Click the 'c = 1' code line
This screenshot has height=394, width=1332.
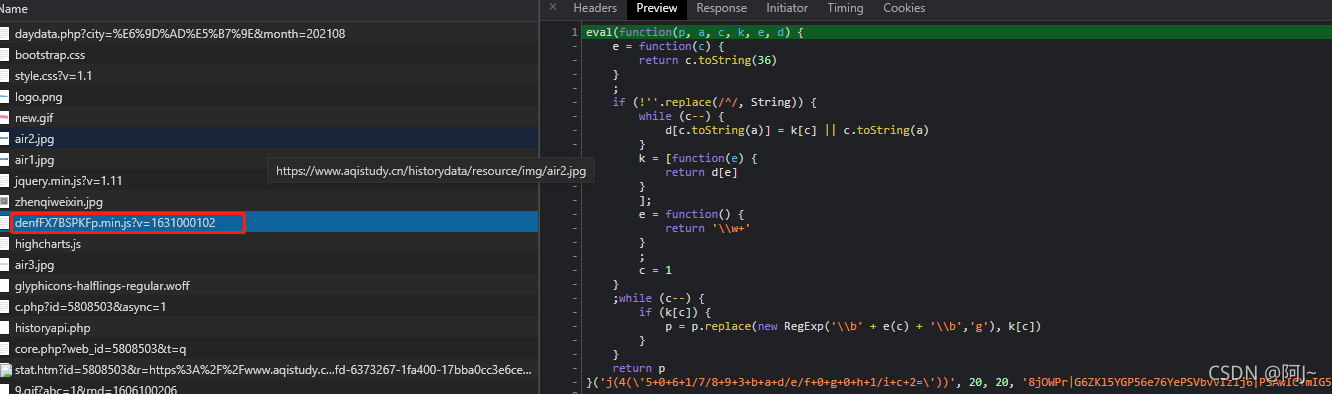[x=655, y=270]
